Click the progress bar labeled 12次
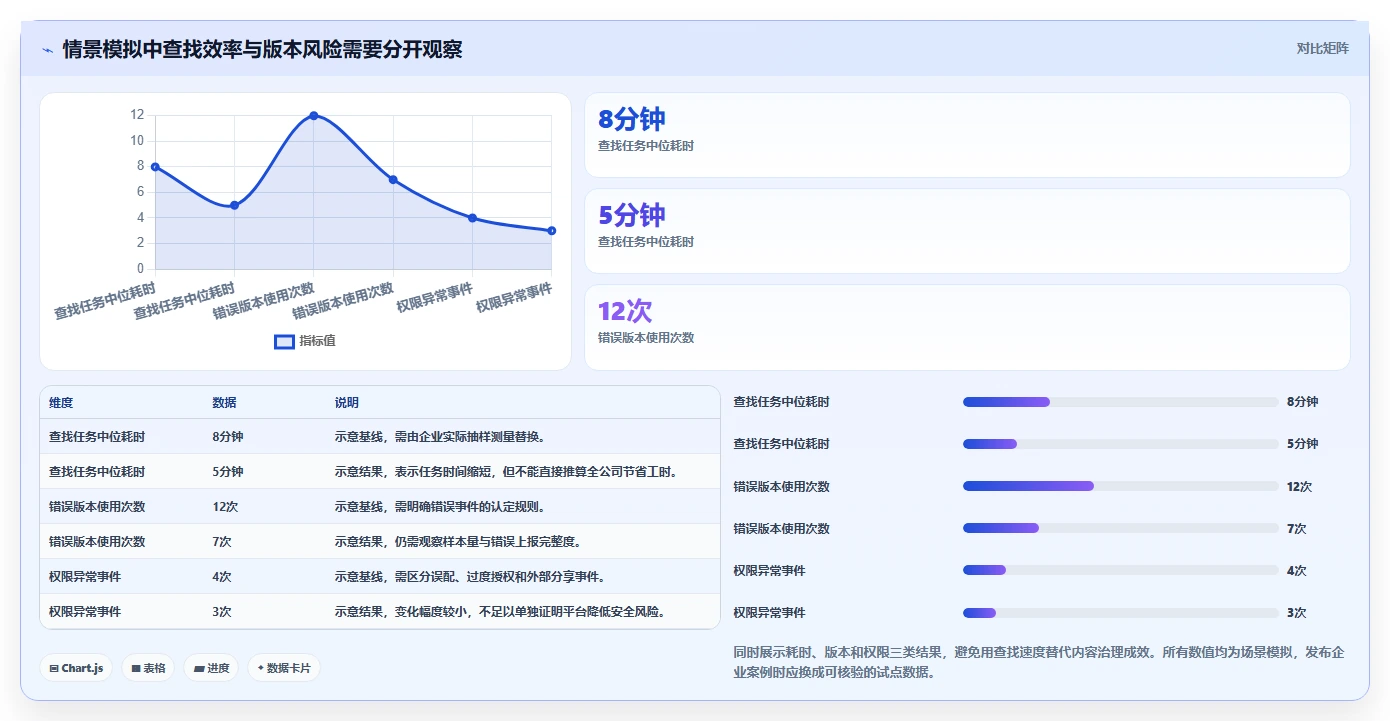The image size is (1390, 721). (1120, 486)
